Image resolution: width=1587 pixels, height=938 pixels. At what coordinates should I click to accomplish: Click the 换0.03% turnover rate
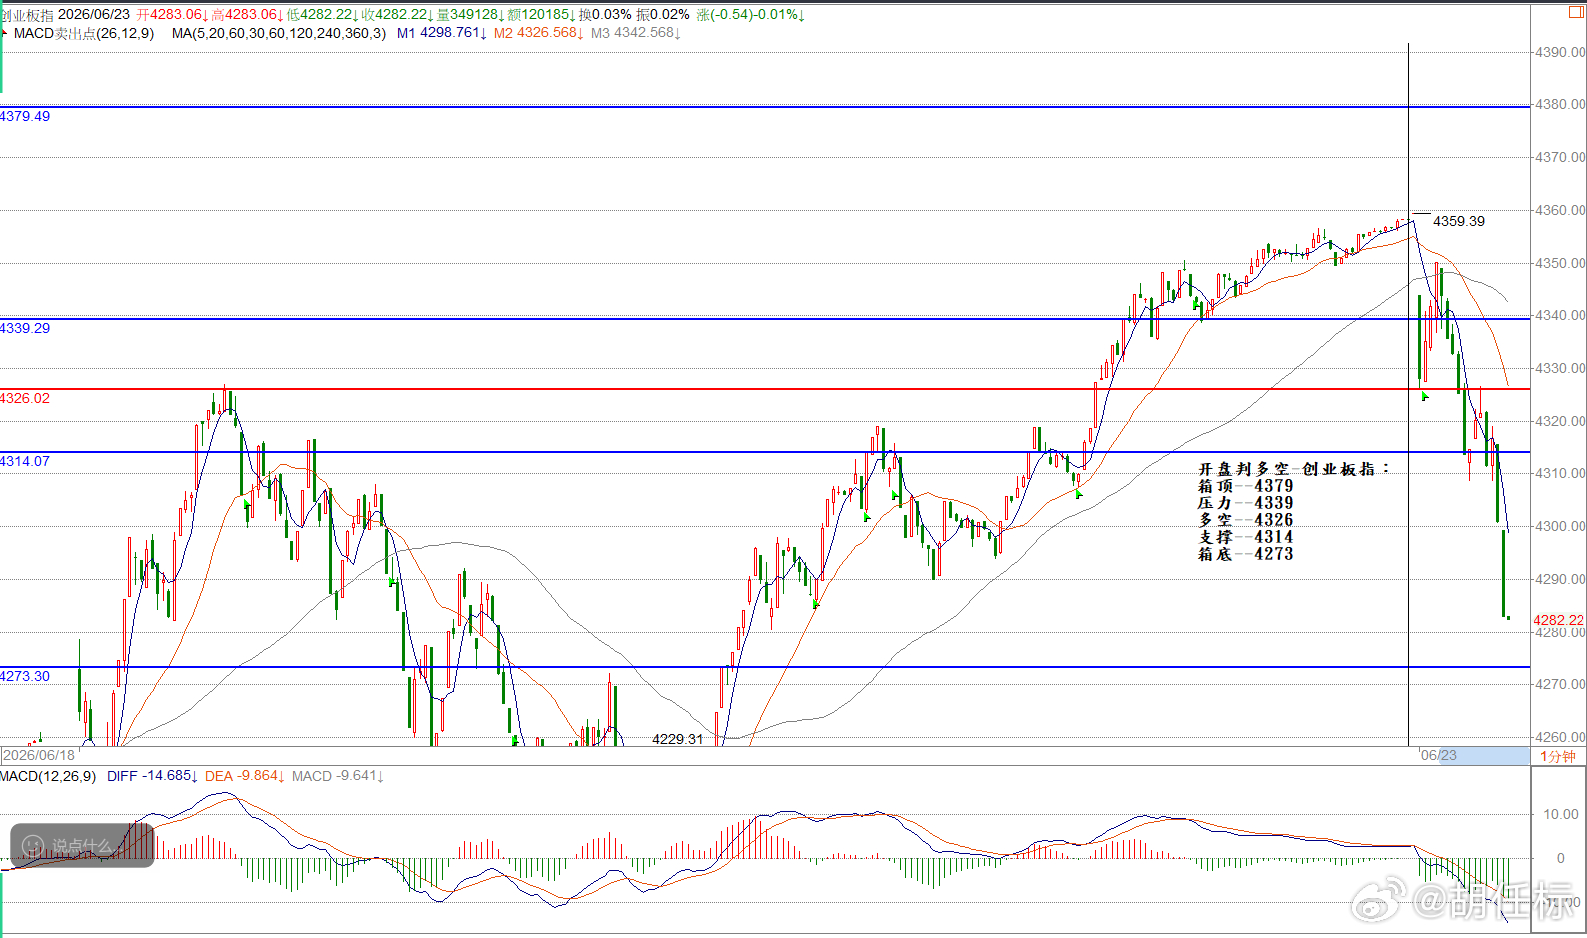tap(605, 15)
